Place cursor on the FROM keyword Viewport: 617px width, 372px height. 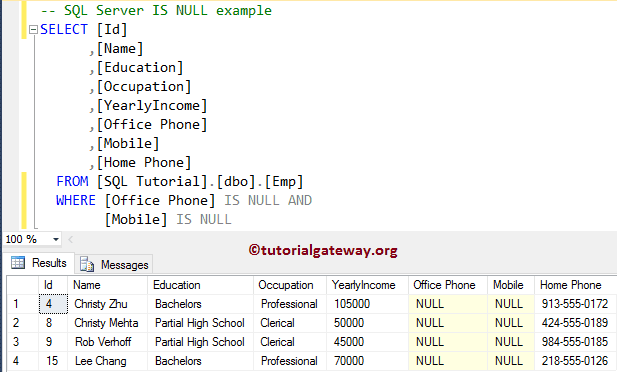[x=72, y=181]
